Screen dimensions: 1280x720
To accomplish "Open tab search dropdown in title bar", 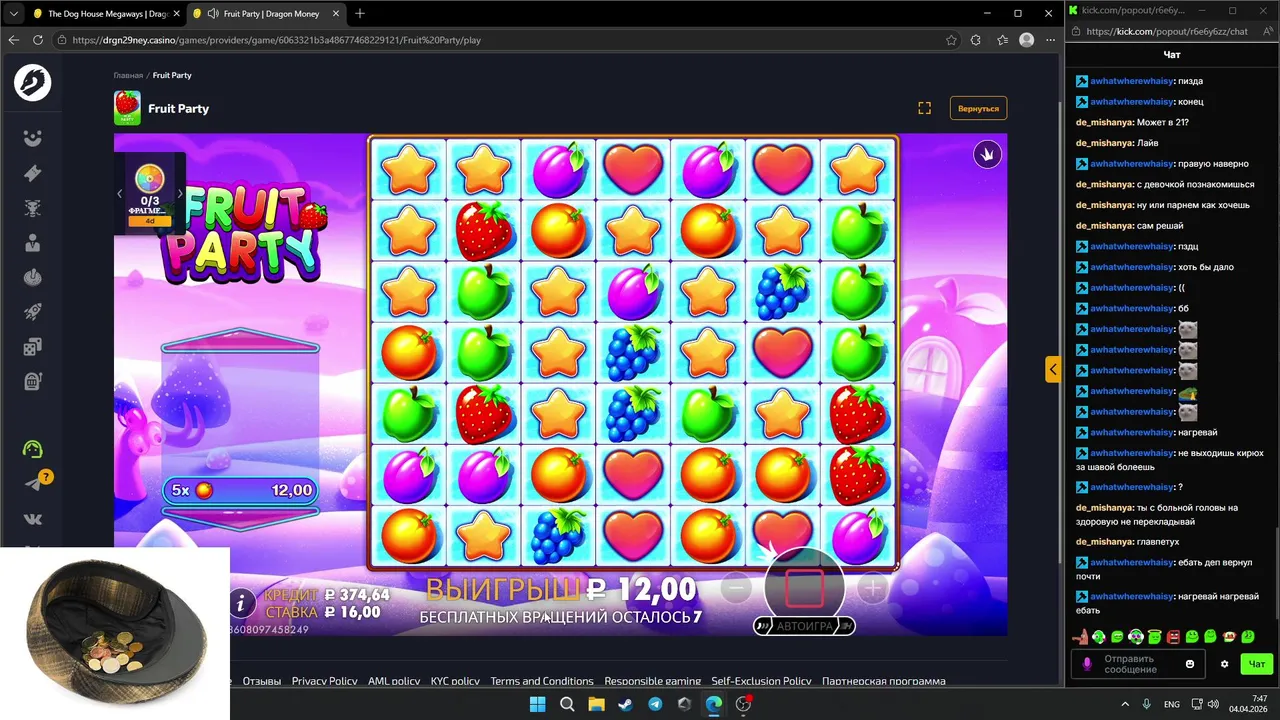I will (12, 14).
